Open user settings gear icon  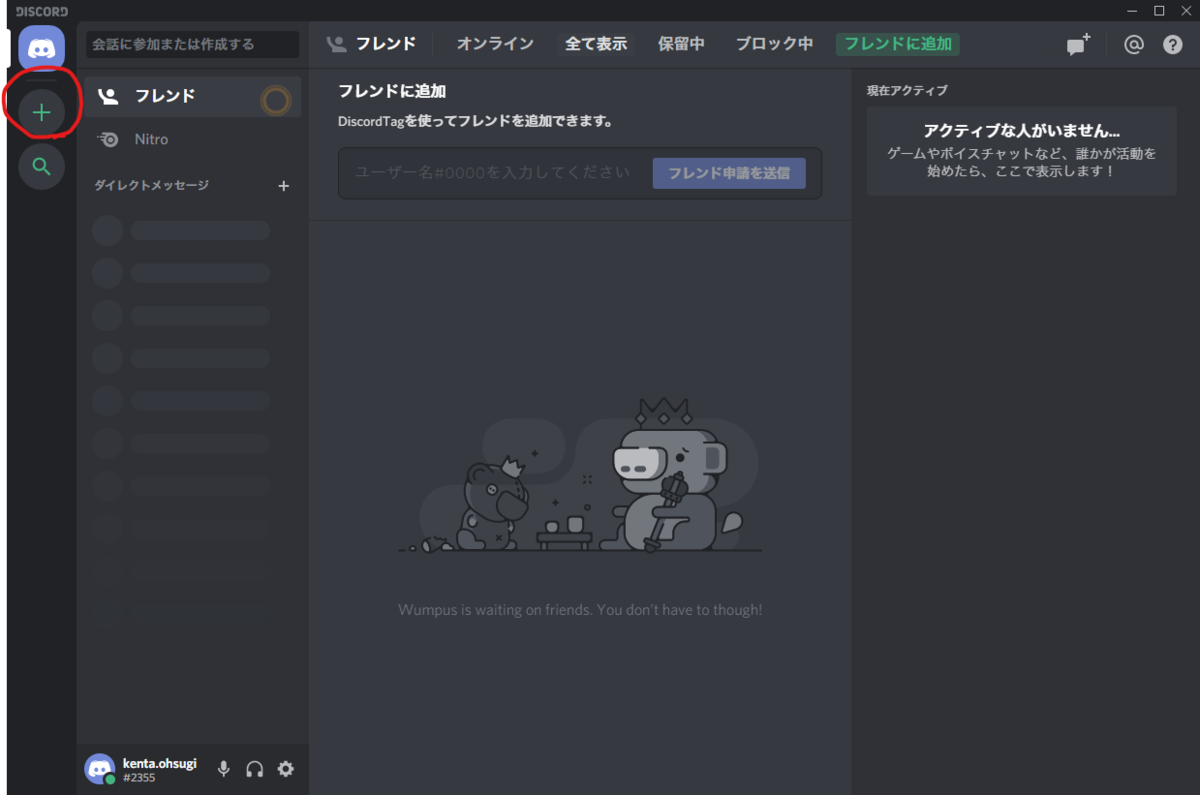tap(286, 769)
